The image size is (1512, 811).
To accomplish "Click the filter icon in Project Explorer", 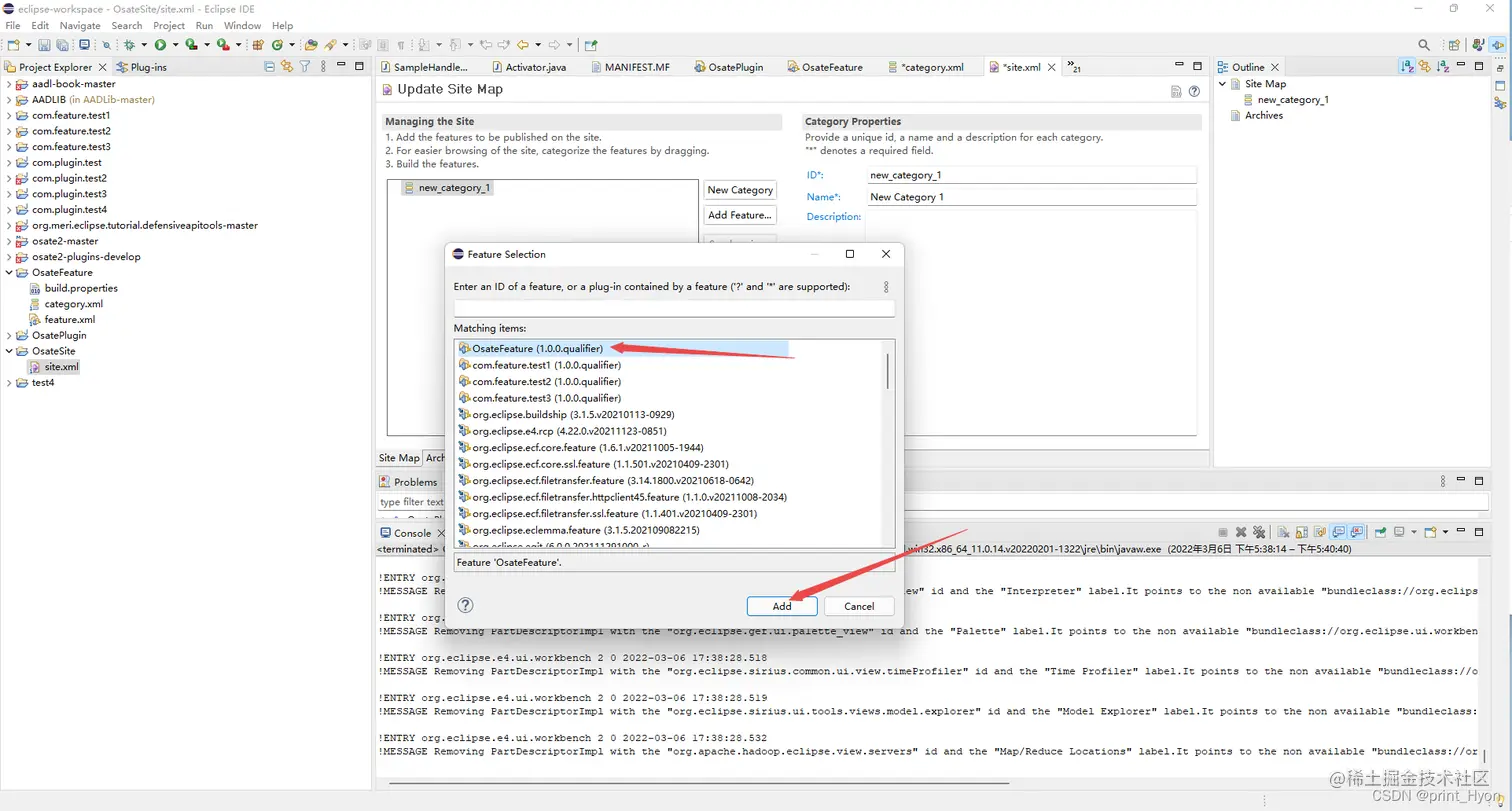I will click(x=305, y=67).
